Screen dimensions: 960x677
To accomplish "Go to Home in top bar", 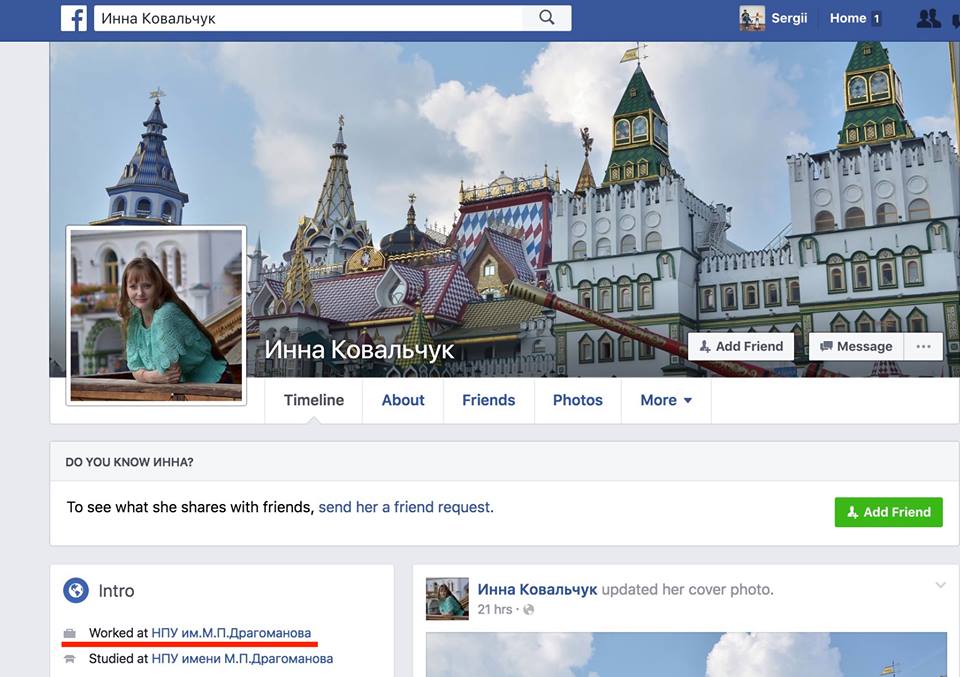I will tap(848, 18).
